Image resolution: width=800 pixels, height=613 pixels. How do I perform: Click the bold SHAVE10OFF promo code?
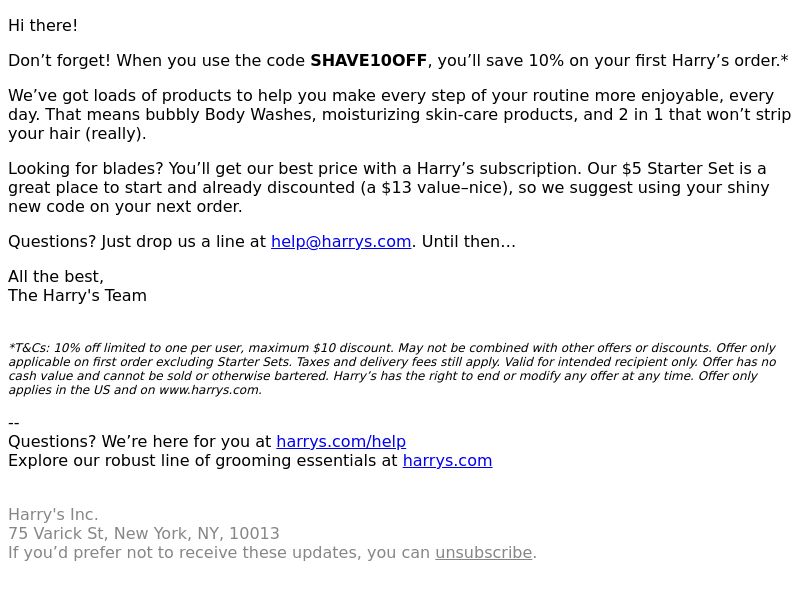pyautogui.click(x=368, y=60)
